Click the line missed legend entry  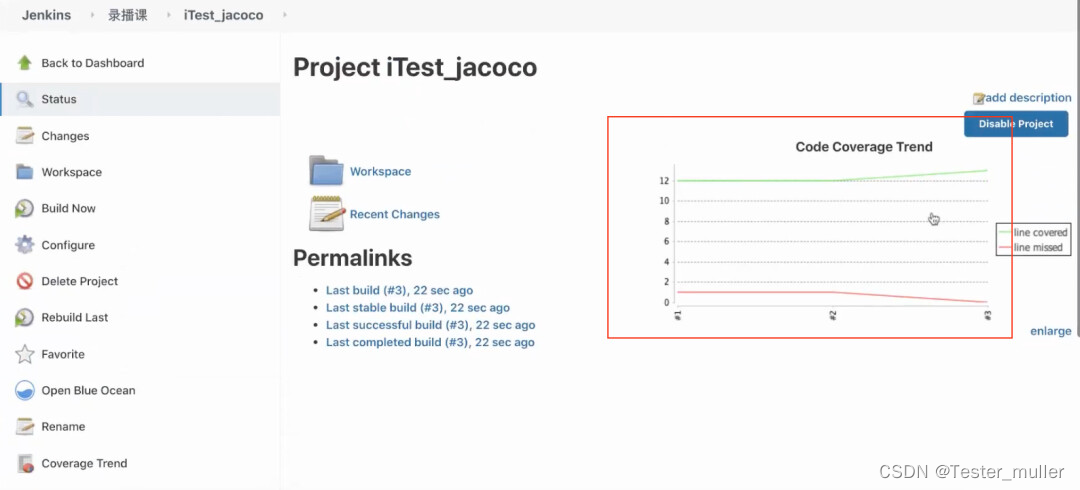pos(1030,247)
